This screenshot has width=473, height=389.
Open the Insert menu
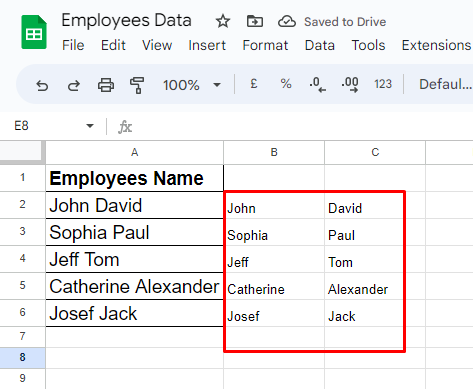[207, 45]
